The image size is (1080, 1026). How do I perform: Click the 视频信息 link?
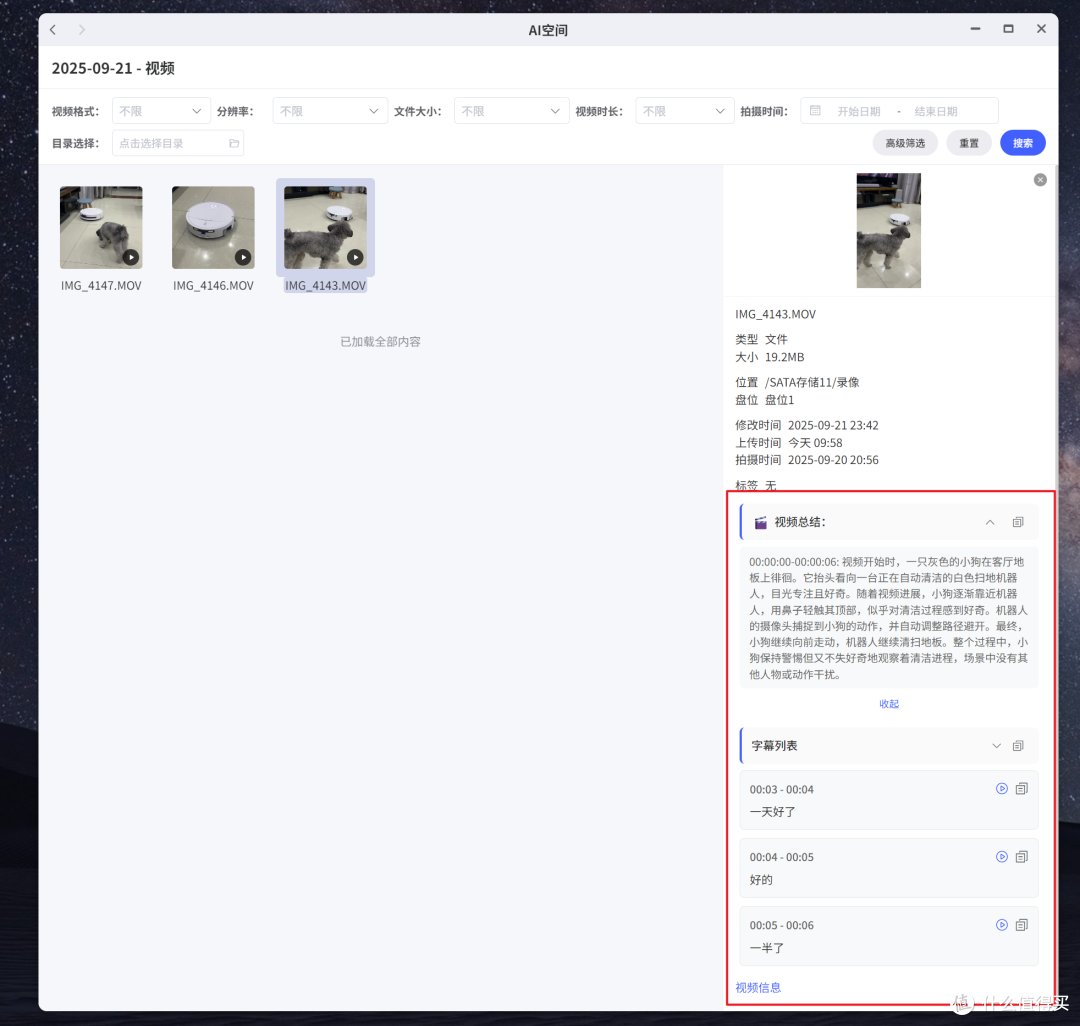[x=758, y=987]
